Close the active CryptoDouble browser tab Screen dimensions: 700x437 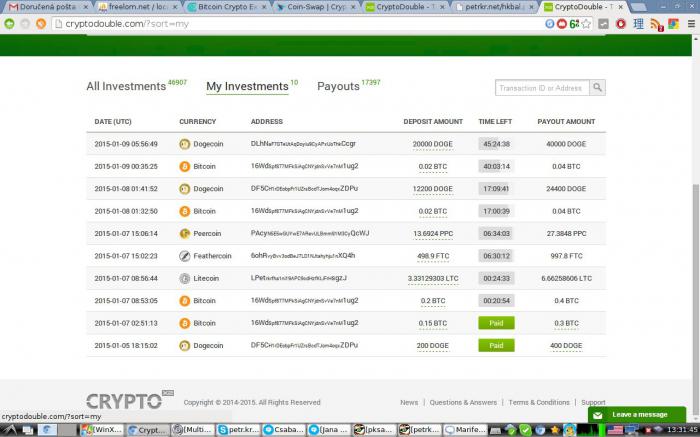pos(621,7)
